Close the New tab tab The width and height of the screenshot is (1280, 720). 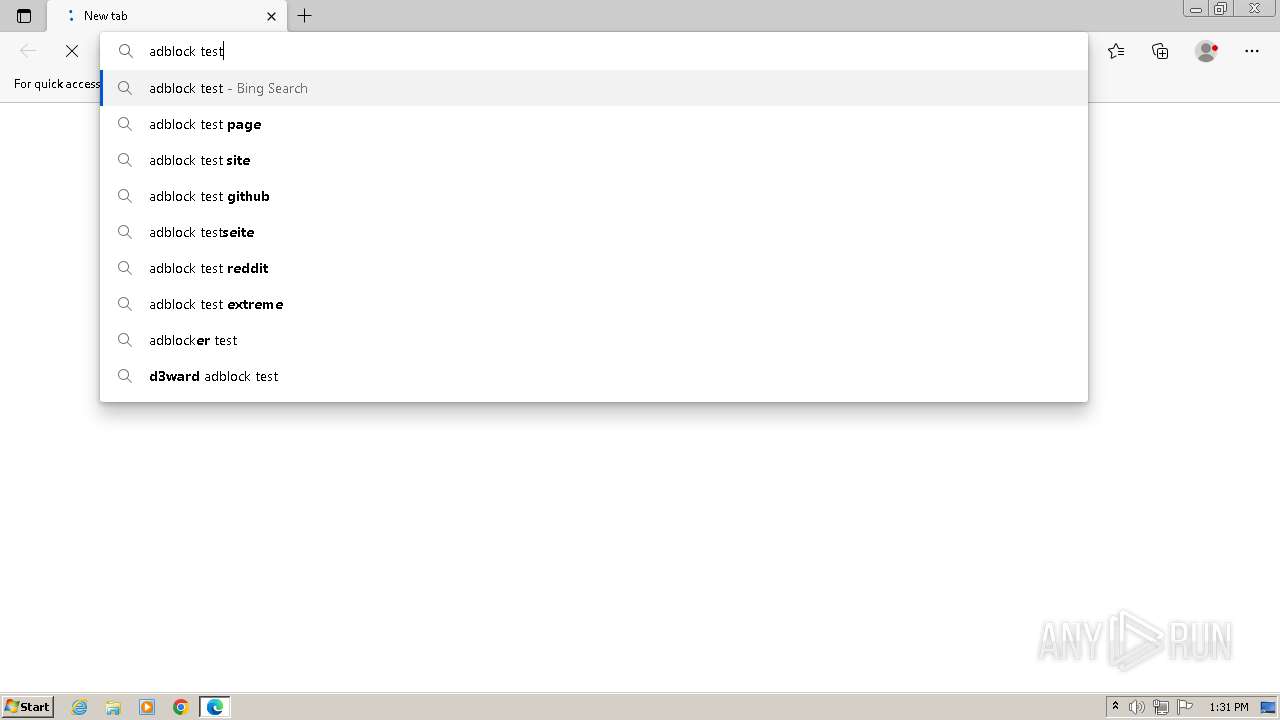[271, 16]
